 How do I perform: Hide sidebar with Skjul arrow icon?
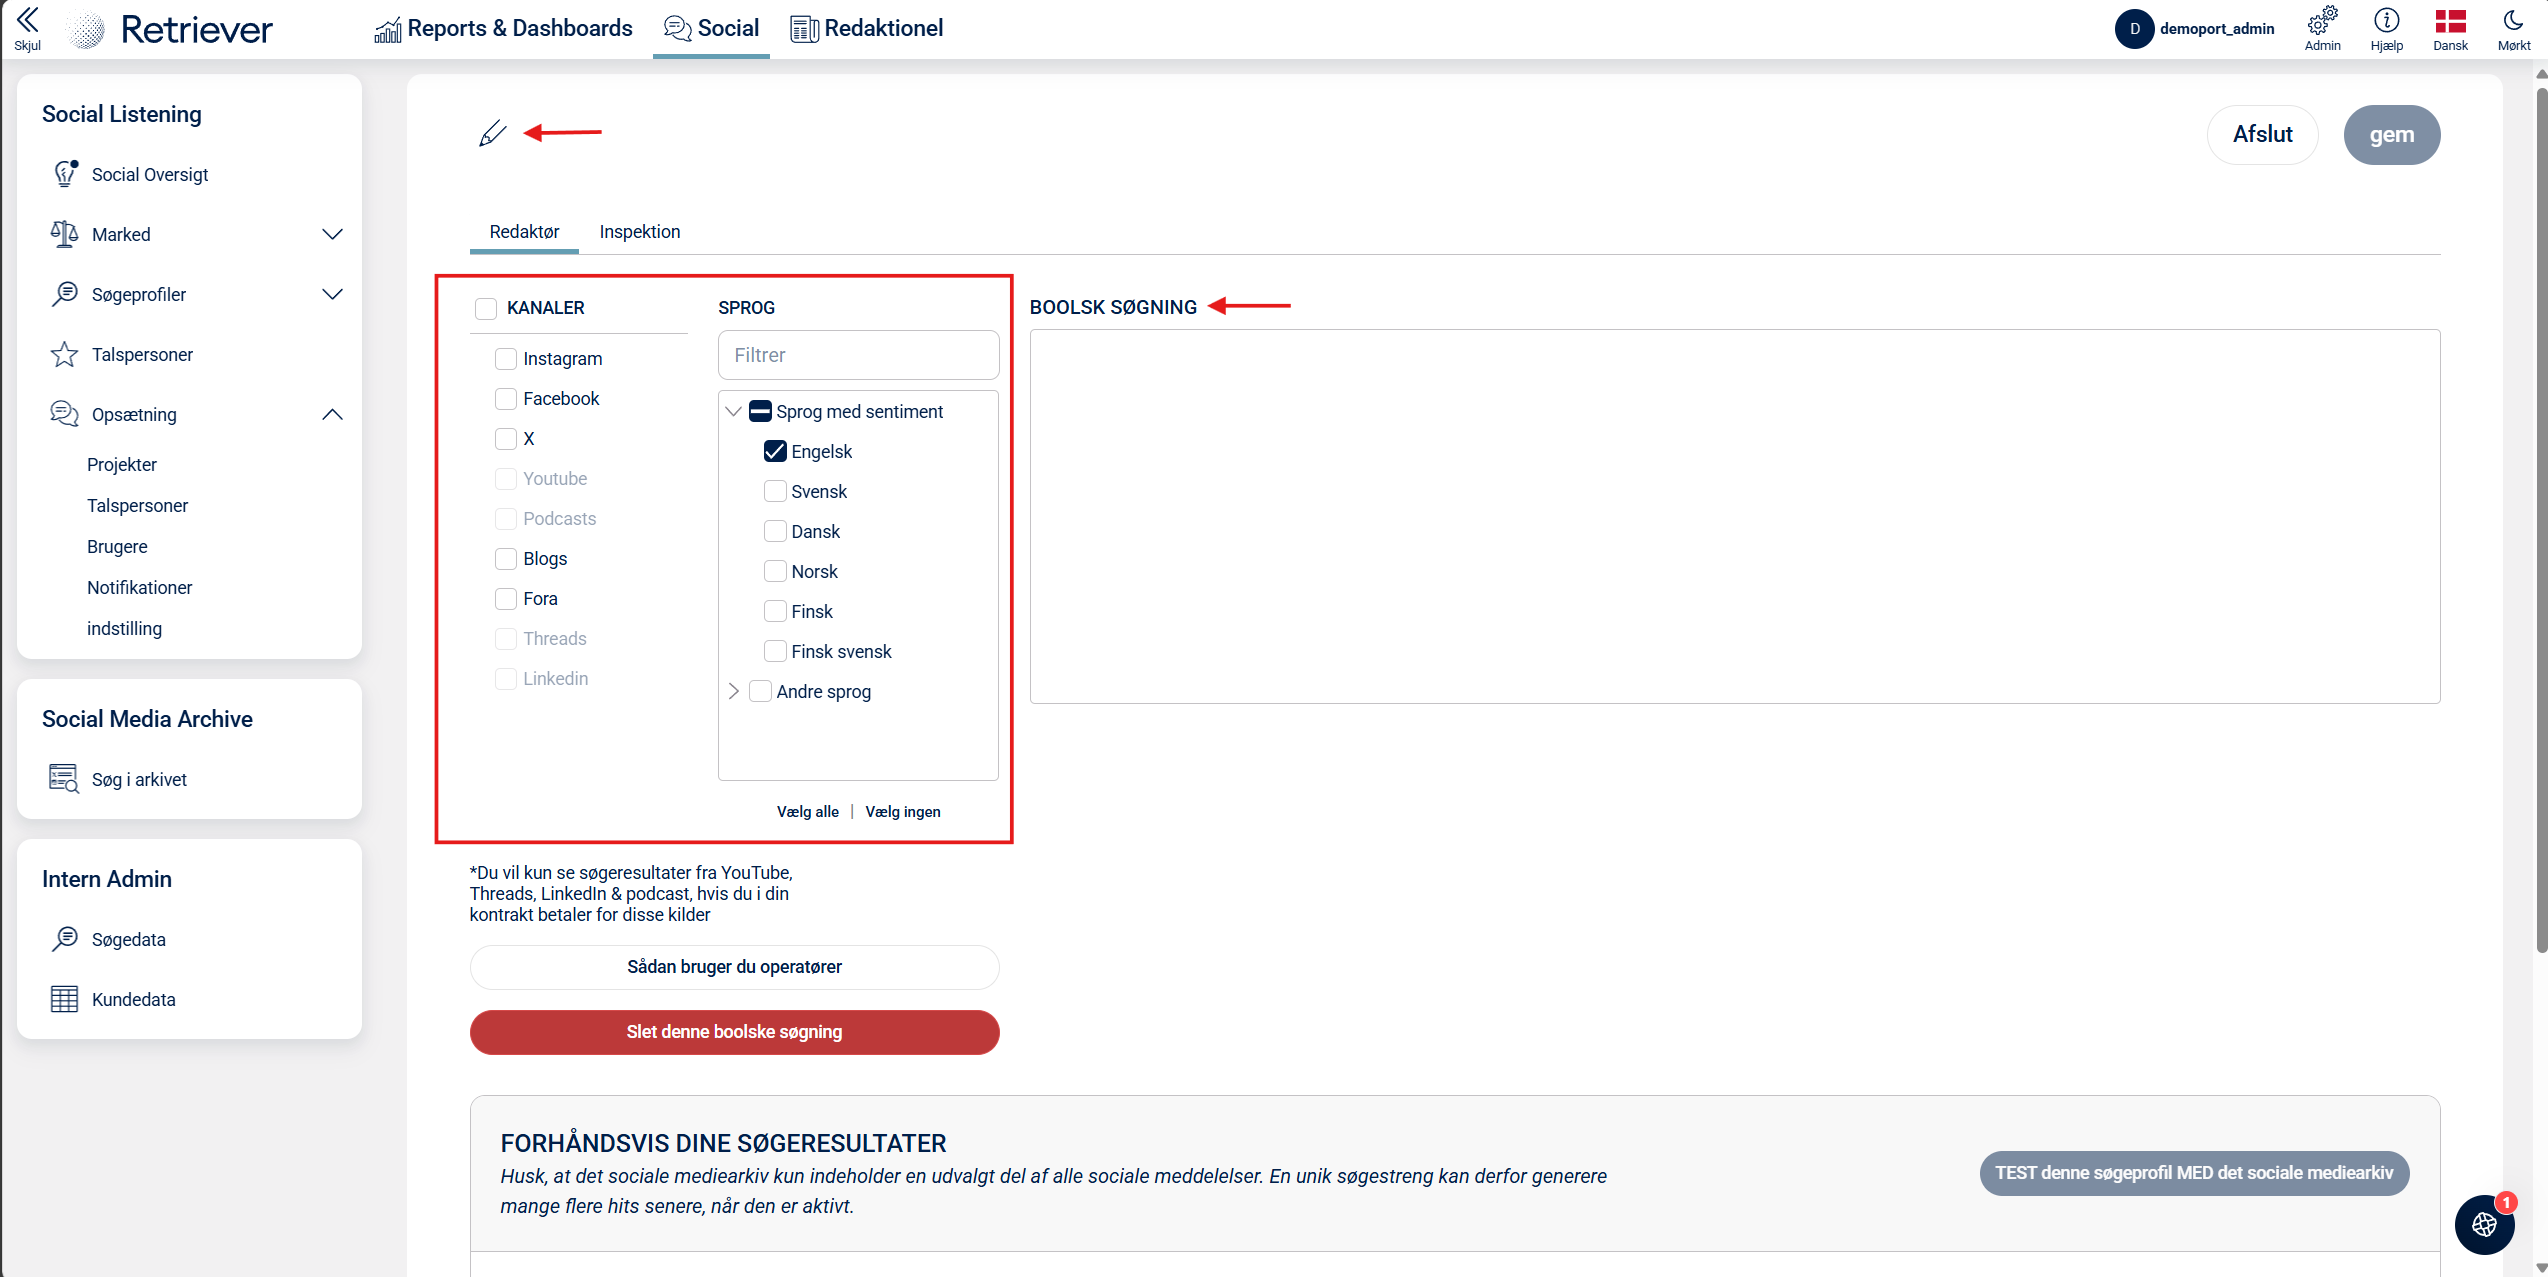27,21
